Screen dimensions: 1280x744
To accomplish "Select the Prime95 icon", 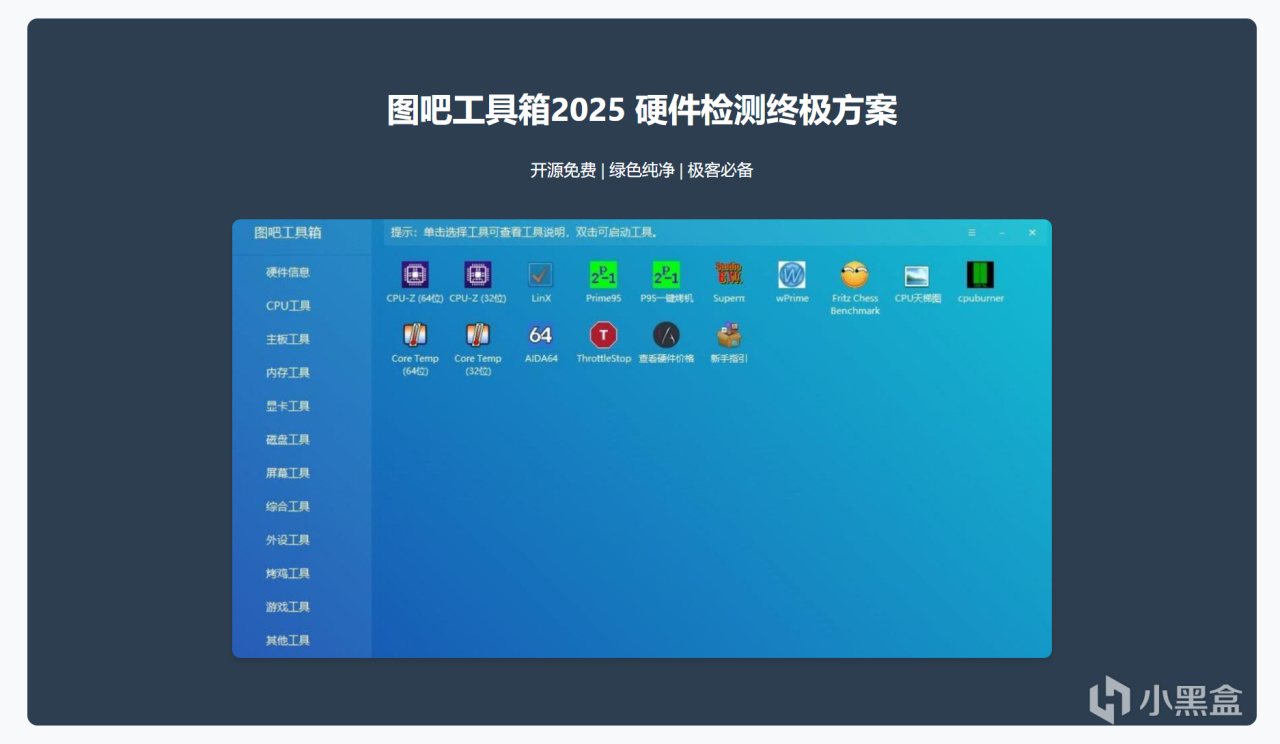I will click(x=603, y=275).
